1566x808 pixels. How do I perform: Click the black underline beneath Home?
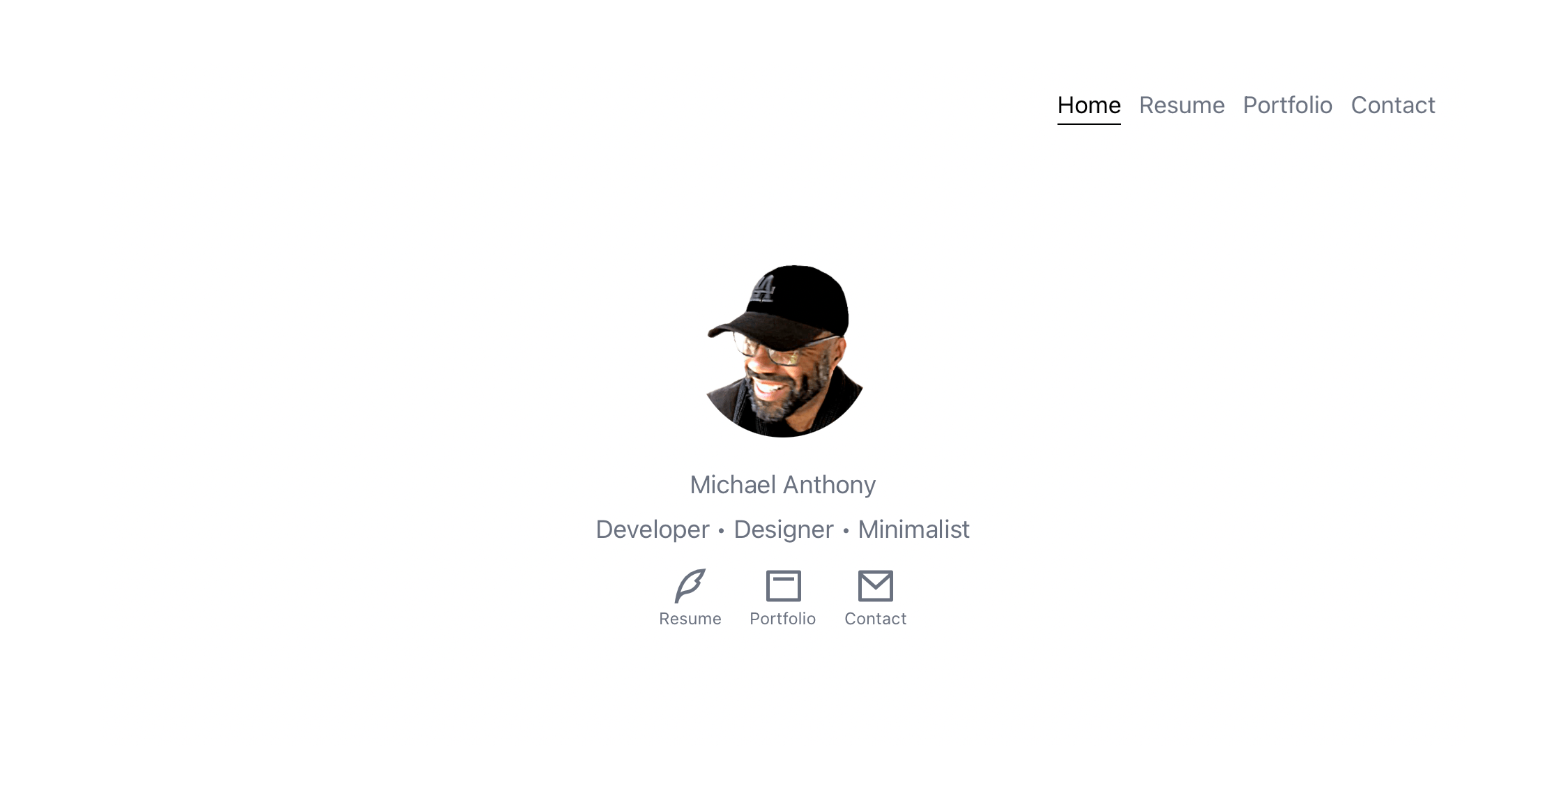(1089, 124)
